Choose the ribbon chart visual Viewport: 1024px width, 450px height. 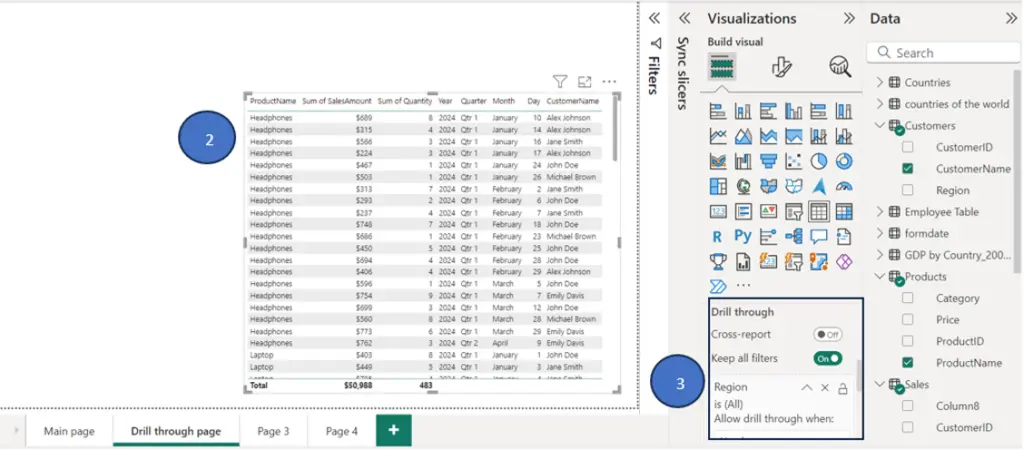pos(718,161)
